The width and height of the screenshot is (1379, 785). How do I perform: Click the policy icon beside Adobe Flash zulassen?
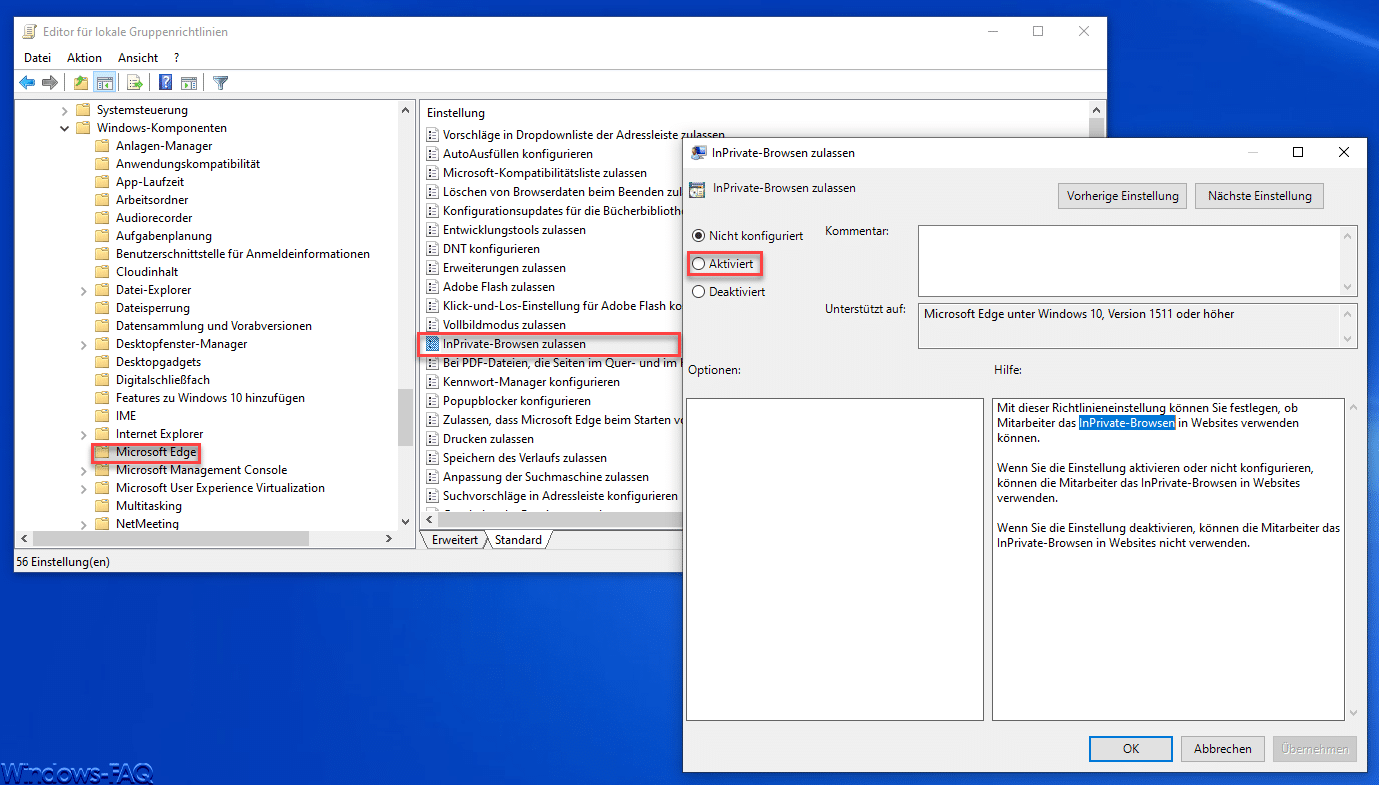pyautogui.click(x=433, y=287)
